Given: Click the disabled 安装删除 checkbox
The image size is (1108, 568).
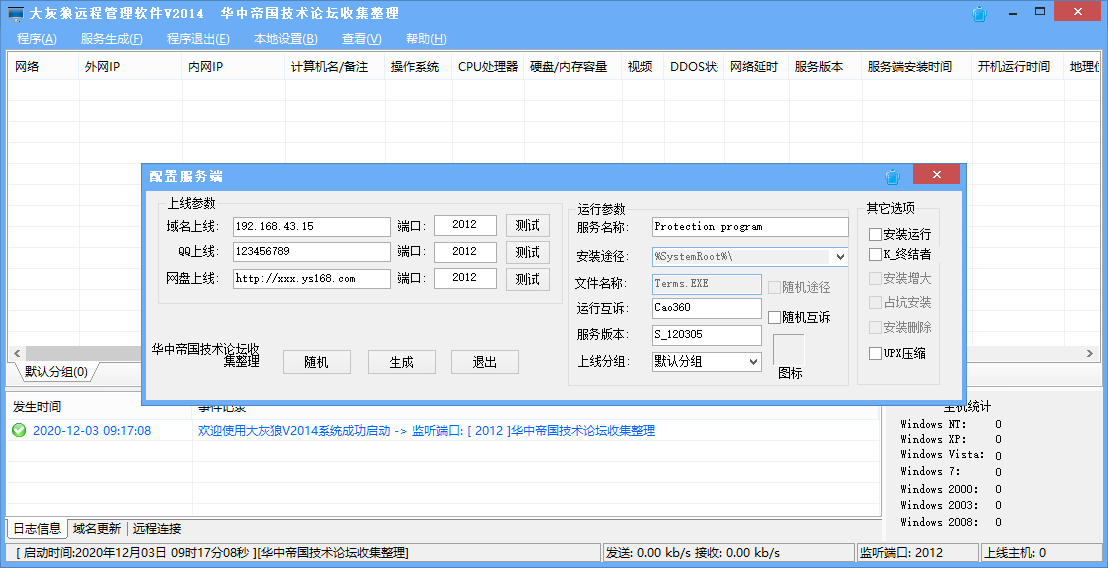Looking at the screenshot, I should tap(876, 327).
